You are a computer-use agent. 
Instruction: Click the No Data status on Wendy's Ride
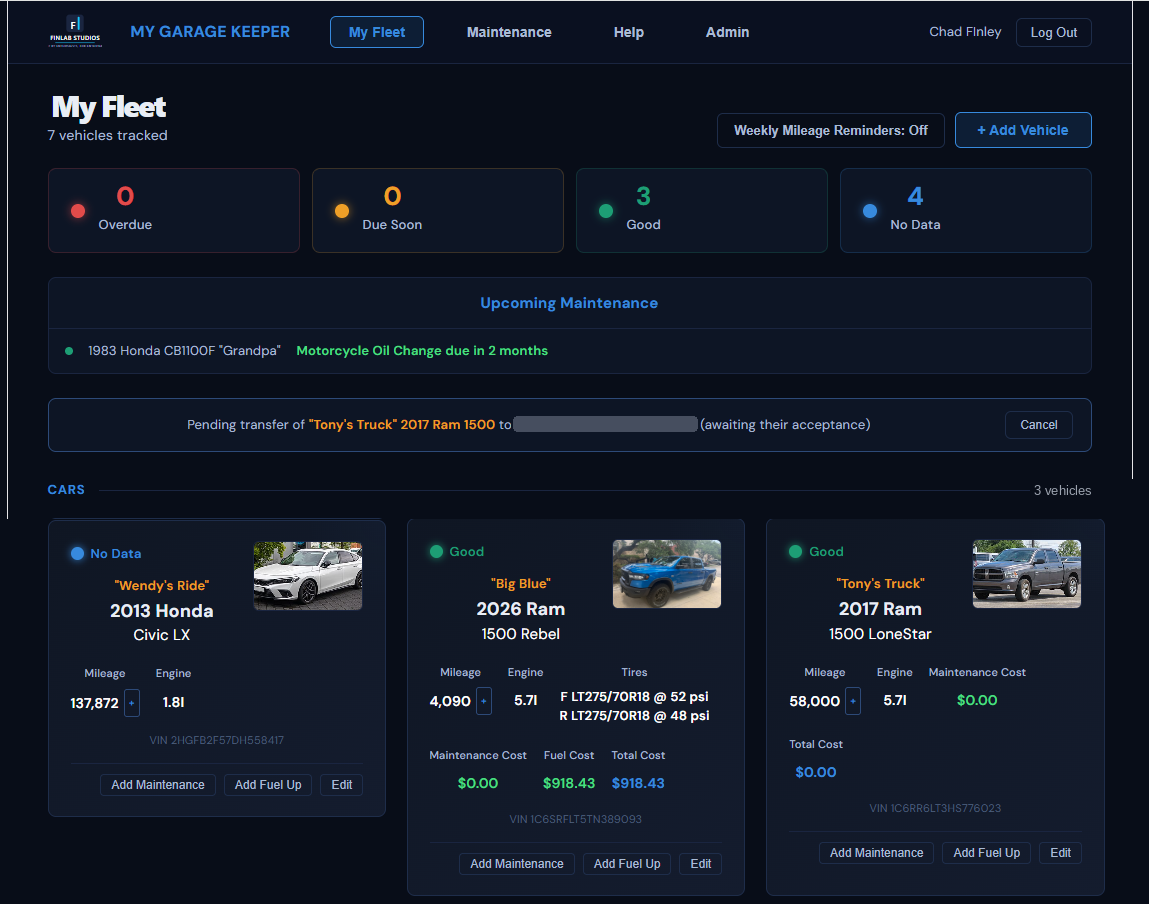pos(106,554)
